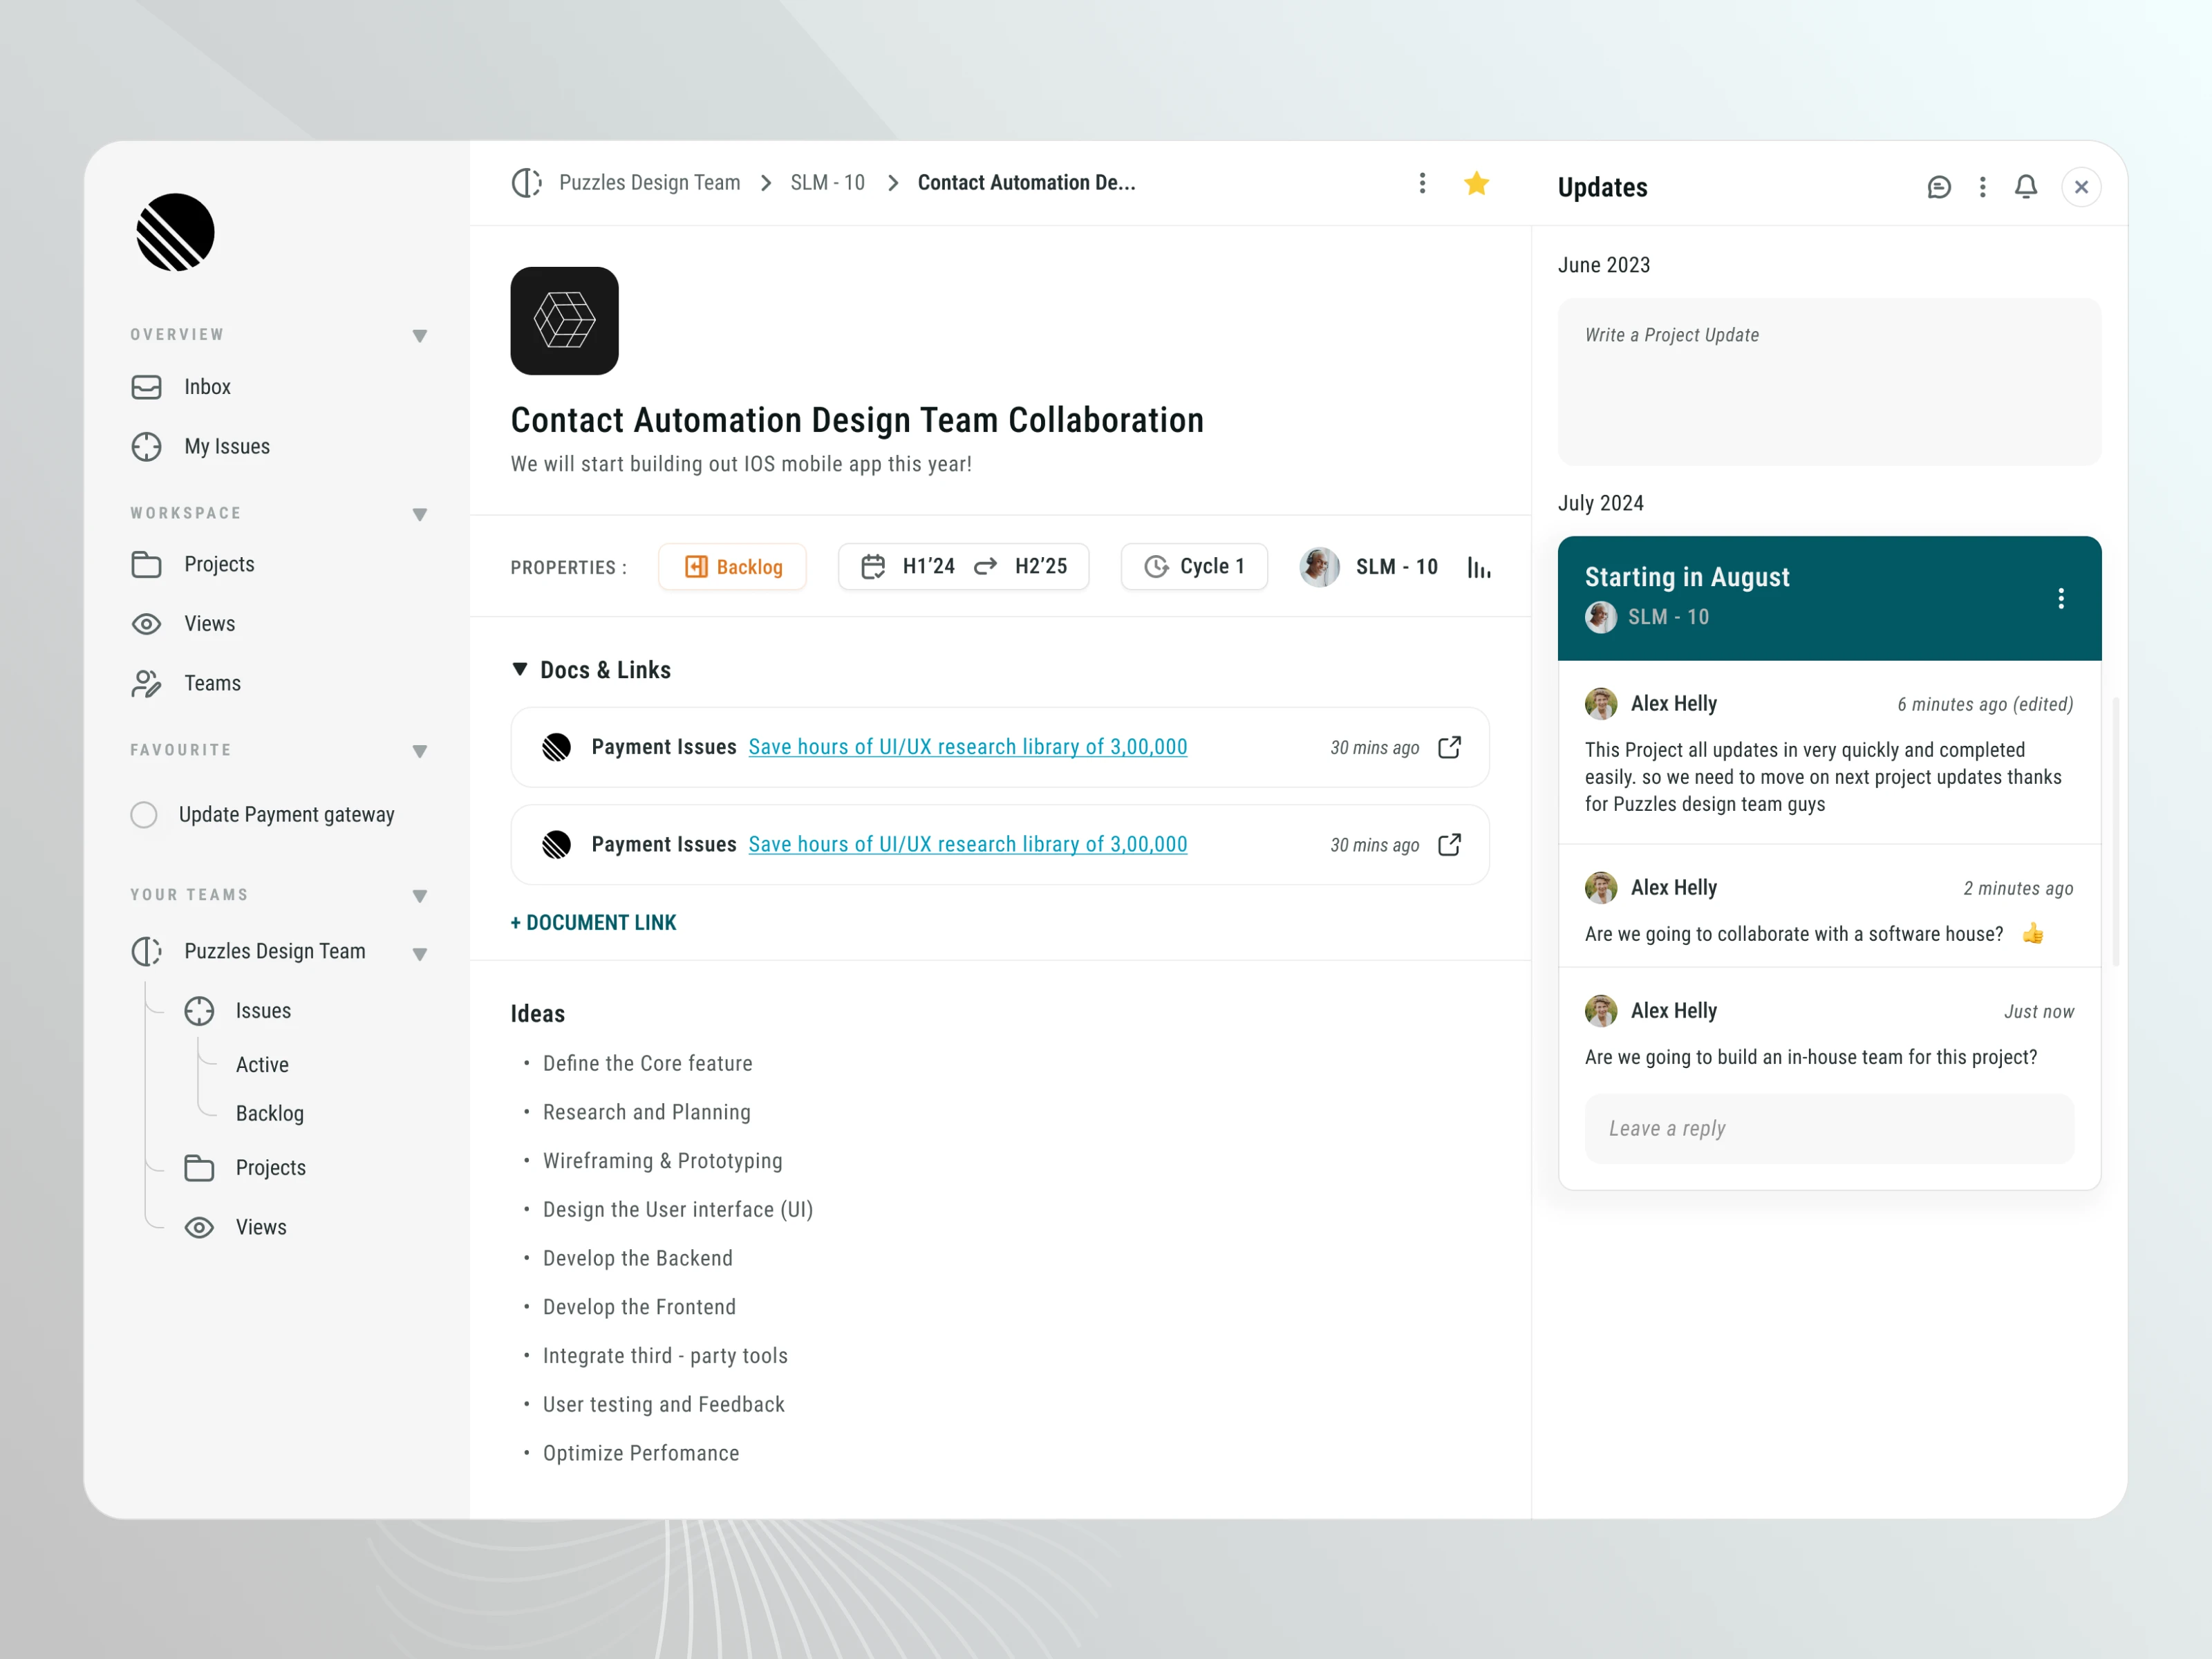Open the breadcrumb three-dot options menu
The width and height of the screenshot is (2212, 1659).
click(x=1422, y=183)
